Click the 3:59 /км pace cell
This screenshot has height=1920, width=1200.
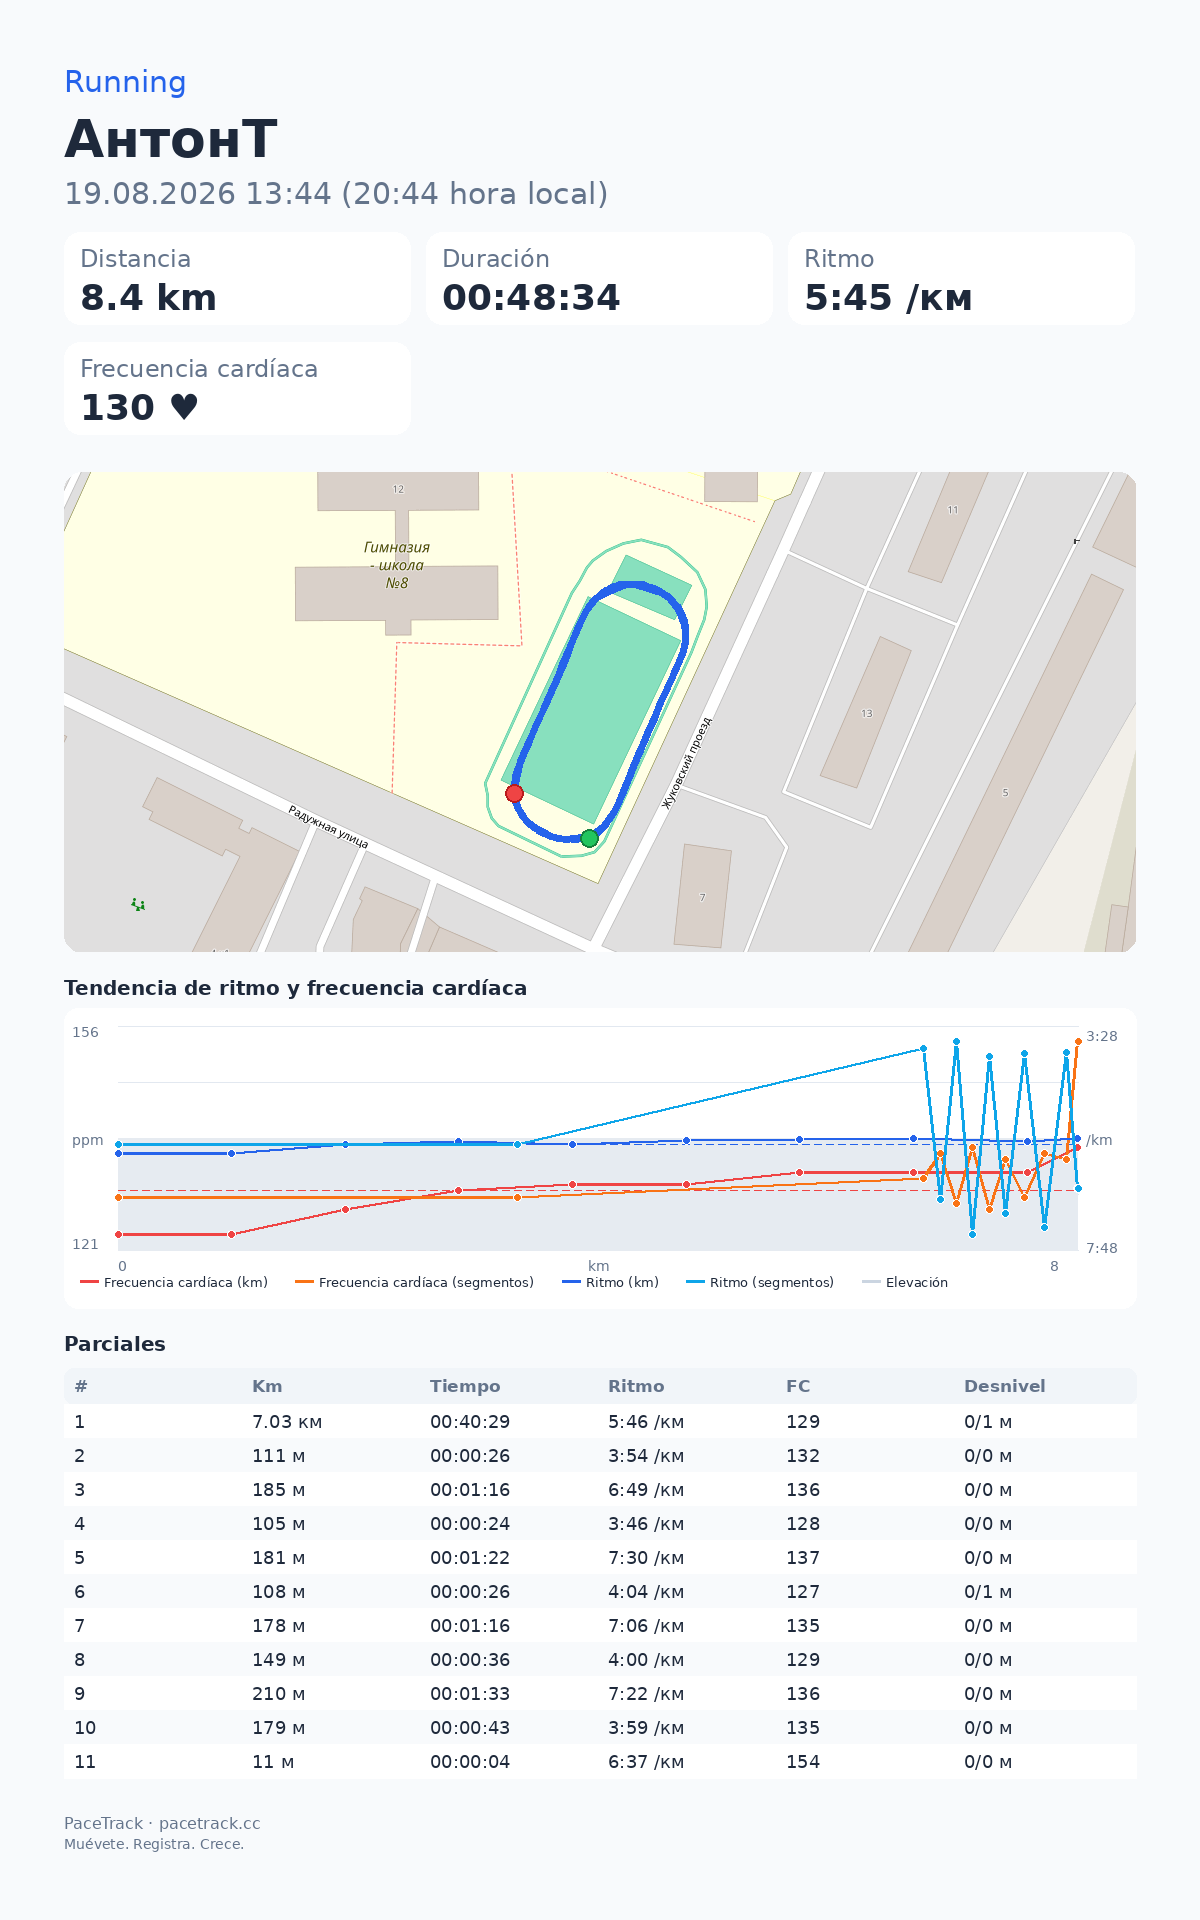(x=646, y=1727)
